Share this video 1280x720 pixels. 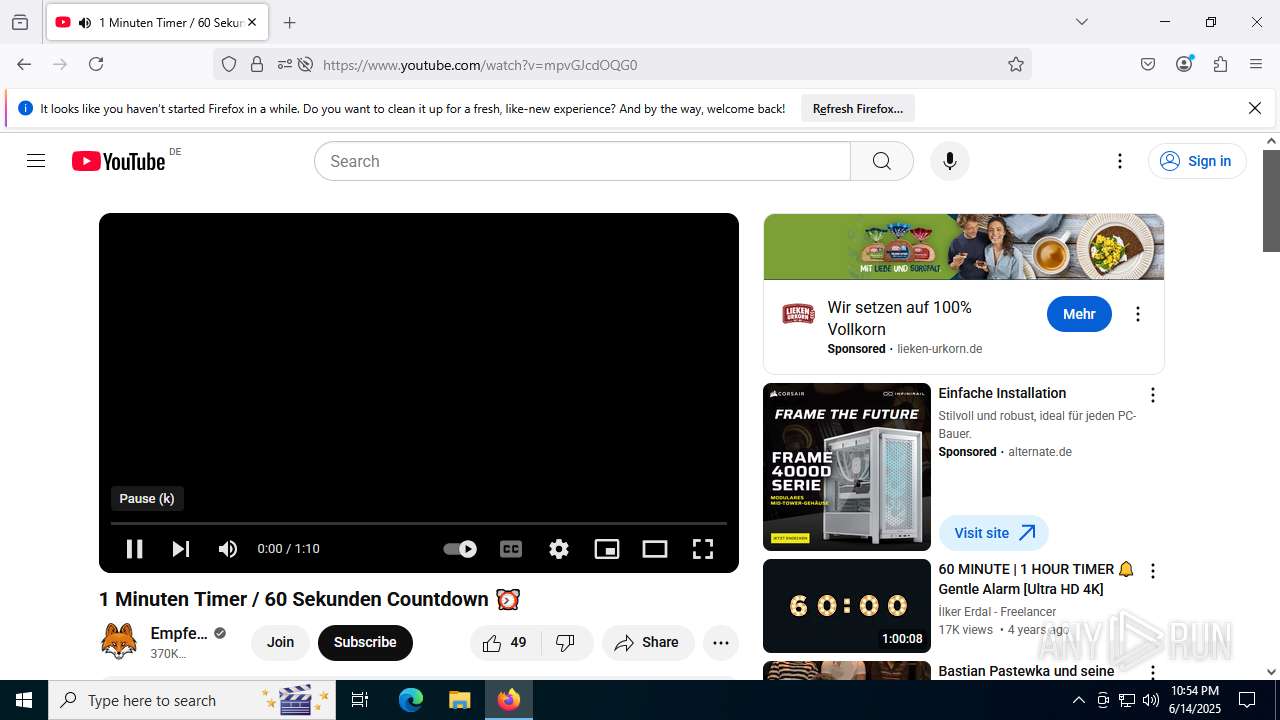[647, 642]
